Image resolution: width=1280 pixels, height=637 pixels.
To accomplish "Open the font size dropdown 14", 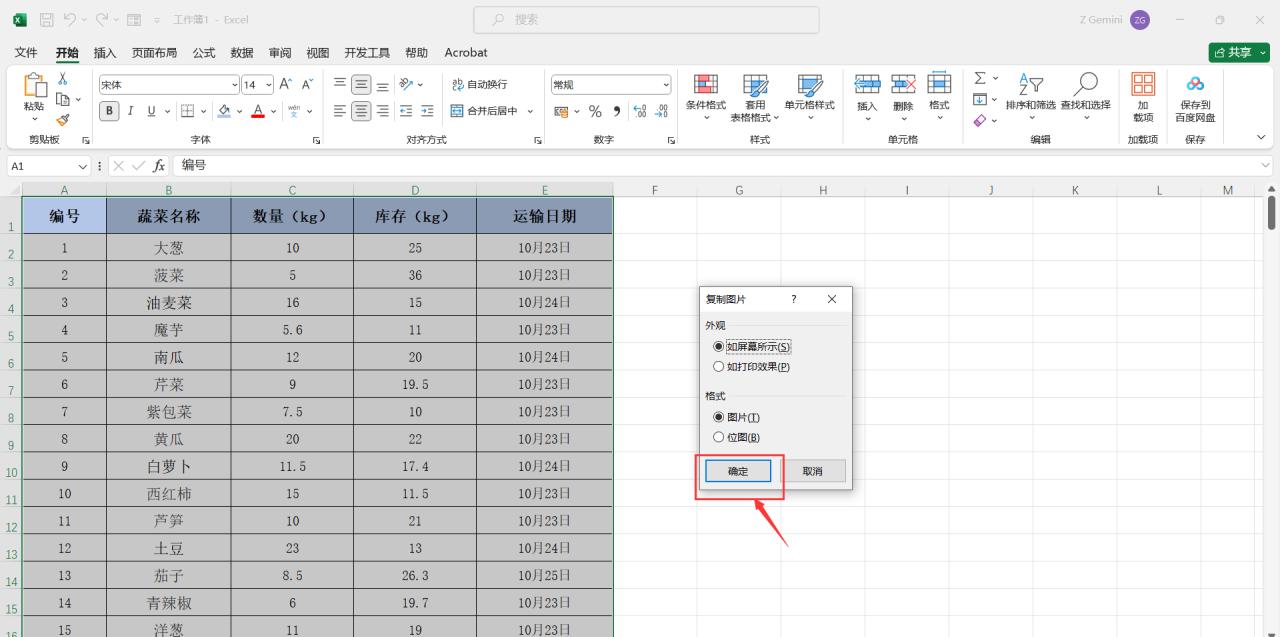I will [269, 85].
